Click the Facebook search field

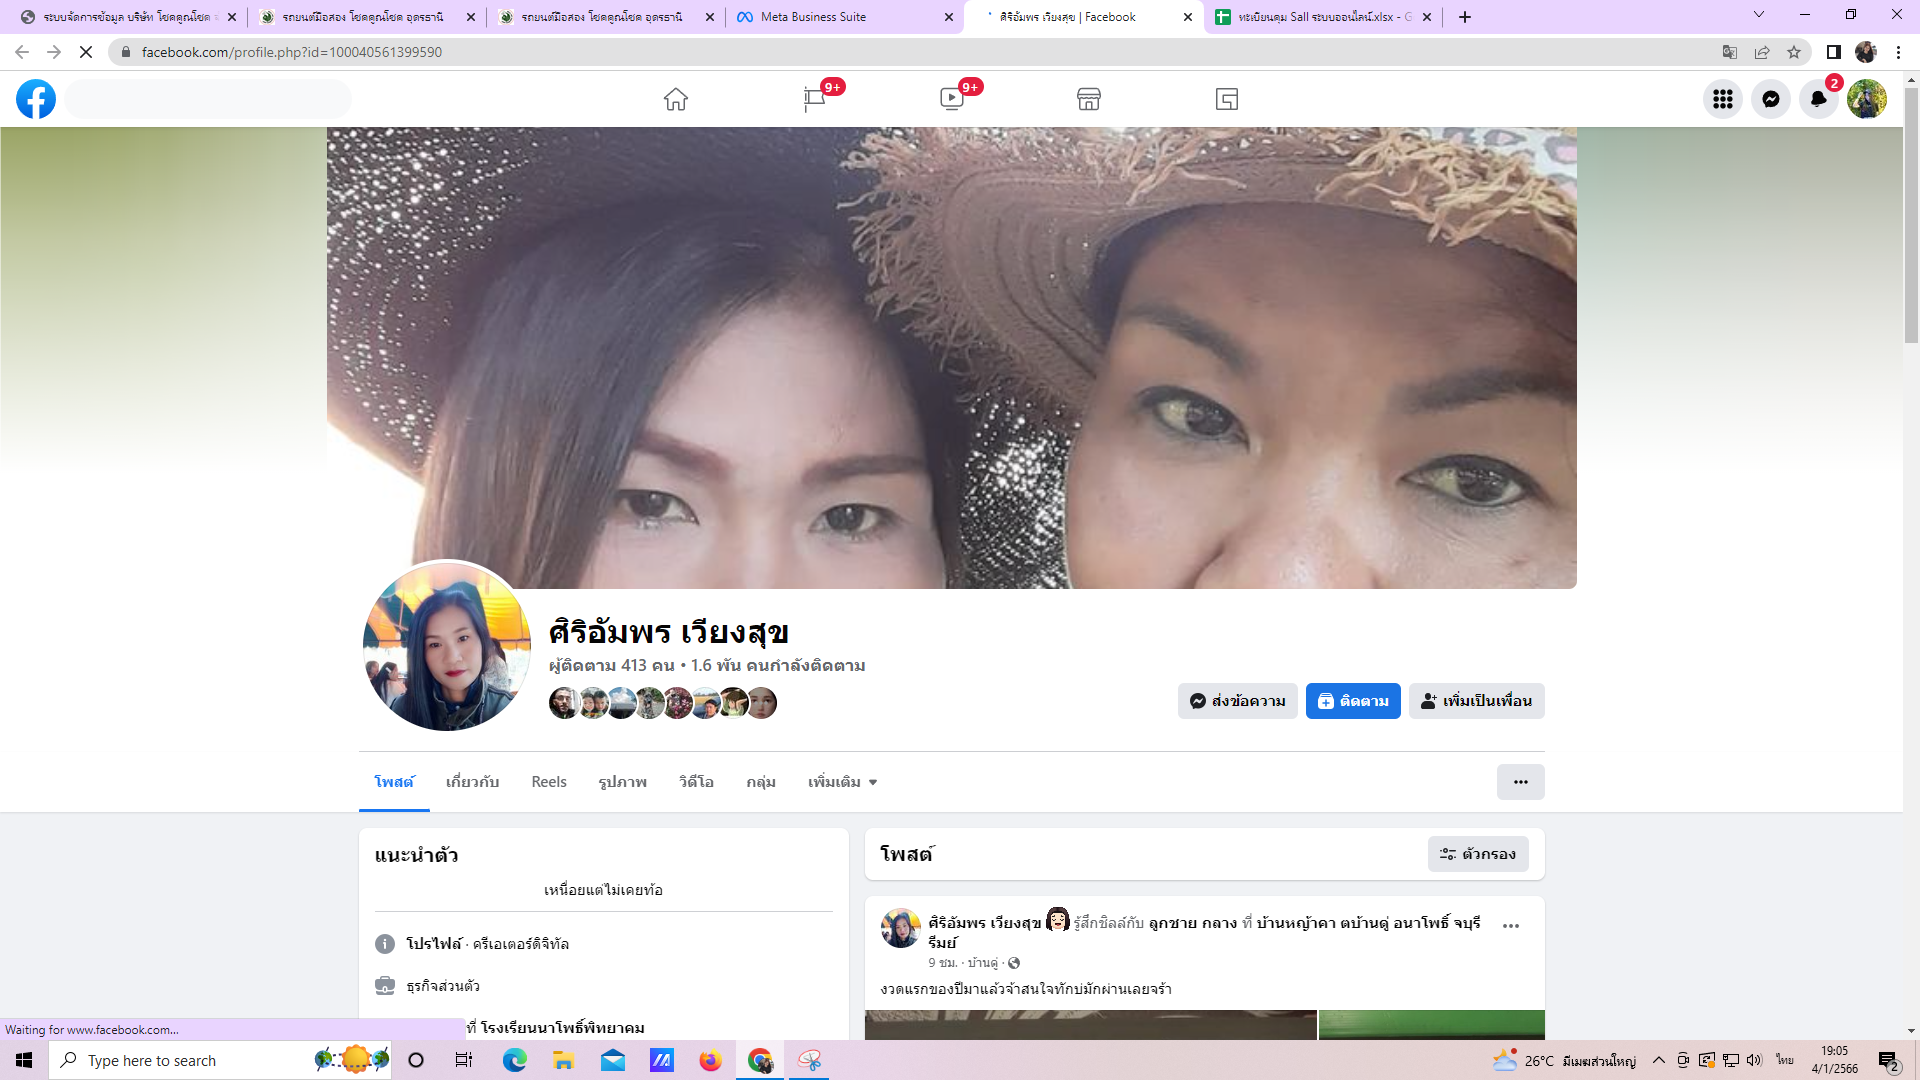(x=209, y=99)
